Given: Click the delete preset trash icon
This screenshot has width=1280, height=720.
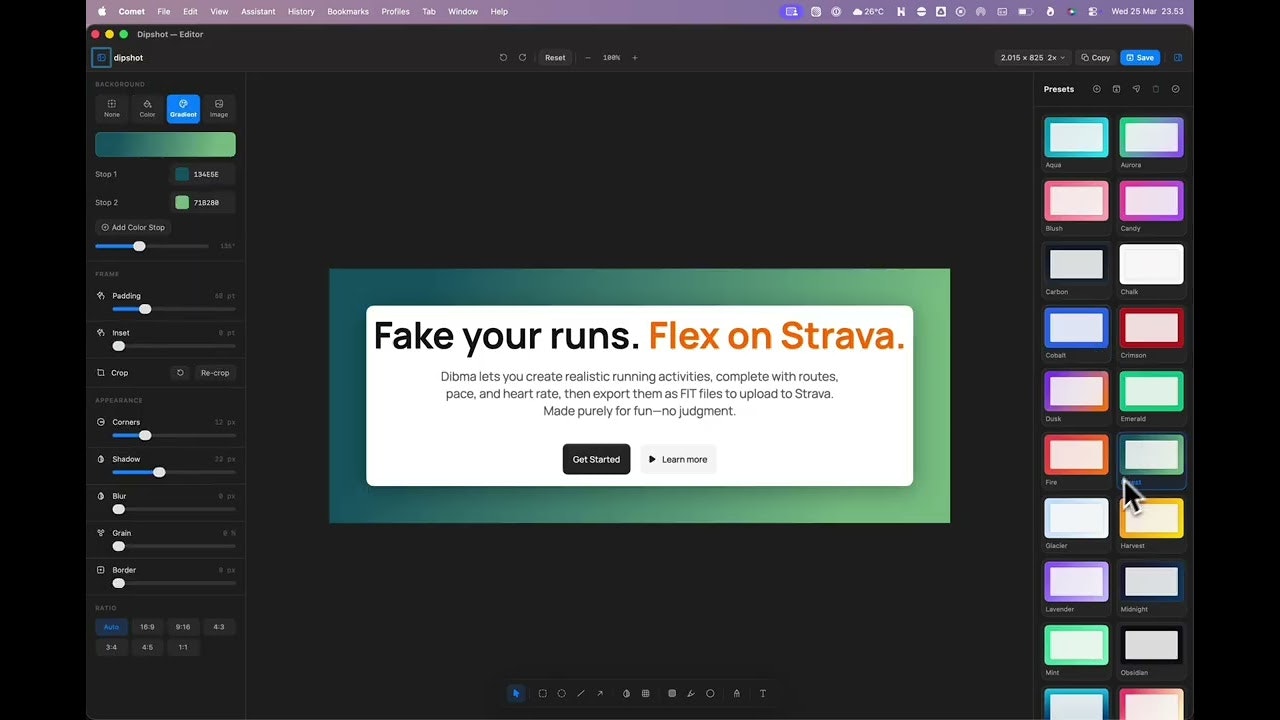Looking at the screenshot, I should (1156, 89).
